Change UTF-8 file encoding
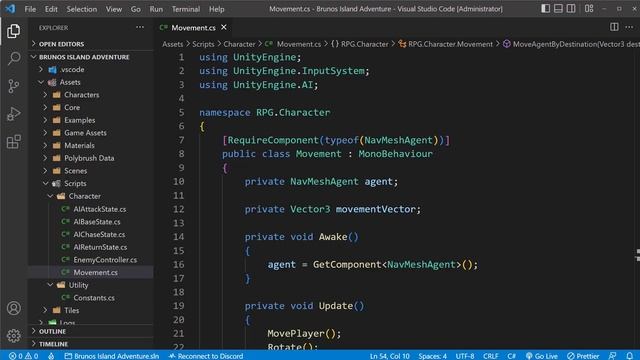The height and width of the screenshot is (360, 640). [x=465, y=356]
